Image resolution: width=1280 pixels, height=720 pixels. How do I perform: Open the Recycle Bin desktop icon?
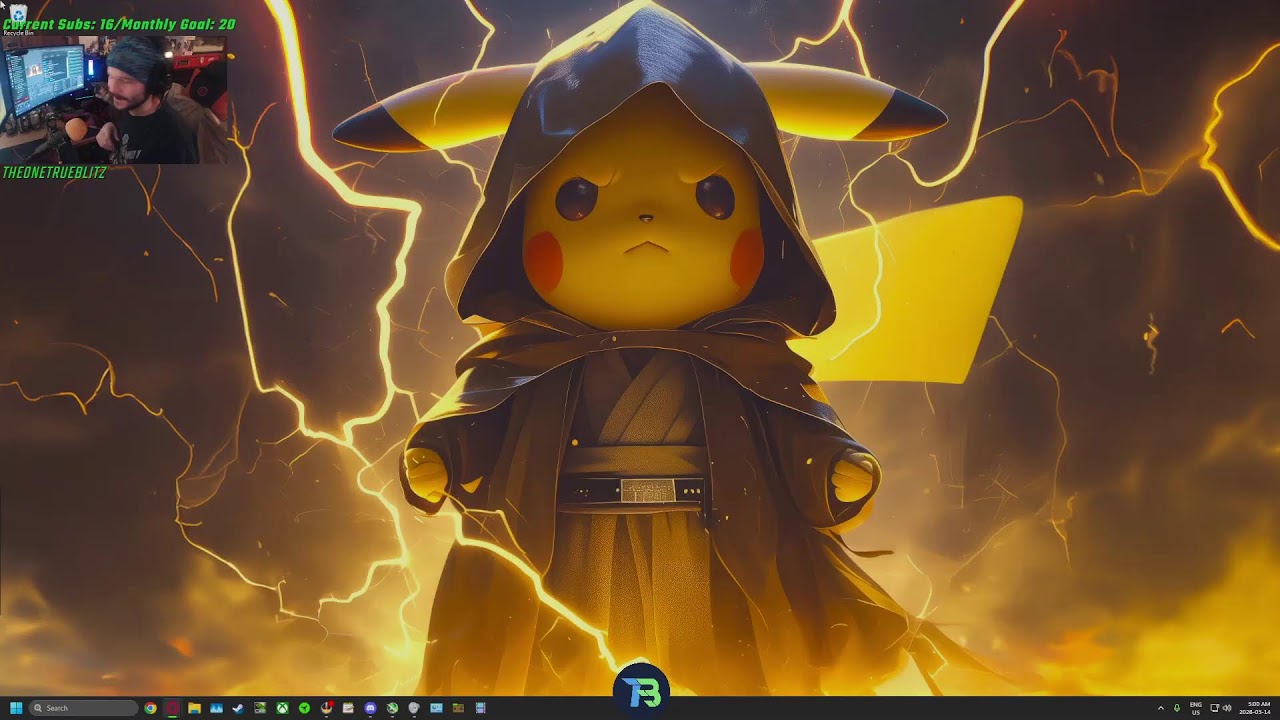click(x=17, y=18)
